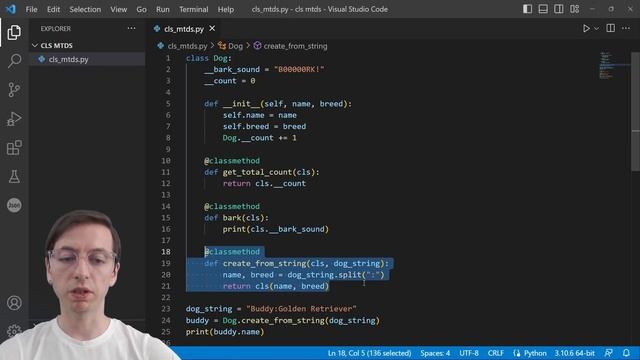
Task: Split the editor to the right
Action: pyautogui.click(x=611, y=28)
